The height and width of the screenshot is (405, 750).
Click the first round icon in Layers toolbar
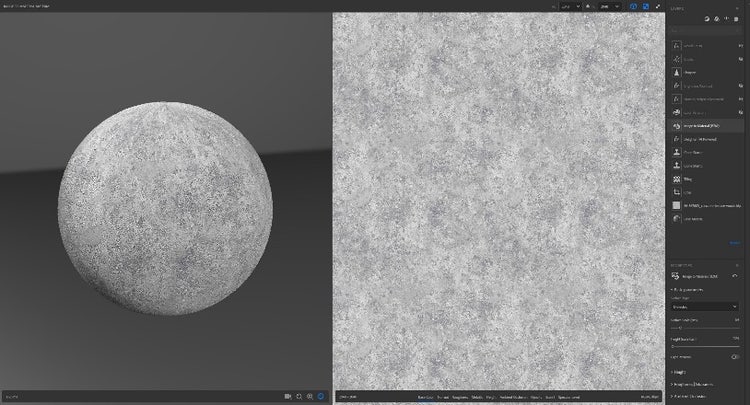(x=707, y=19)
